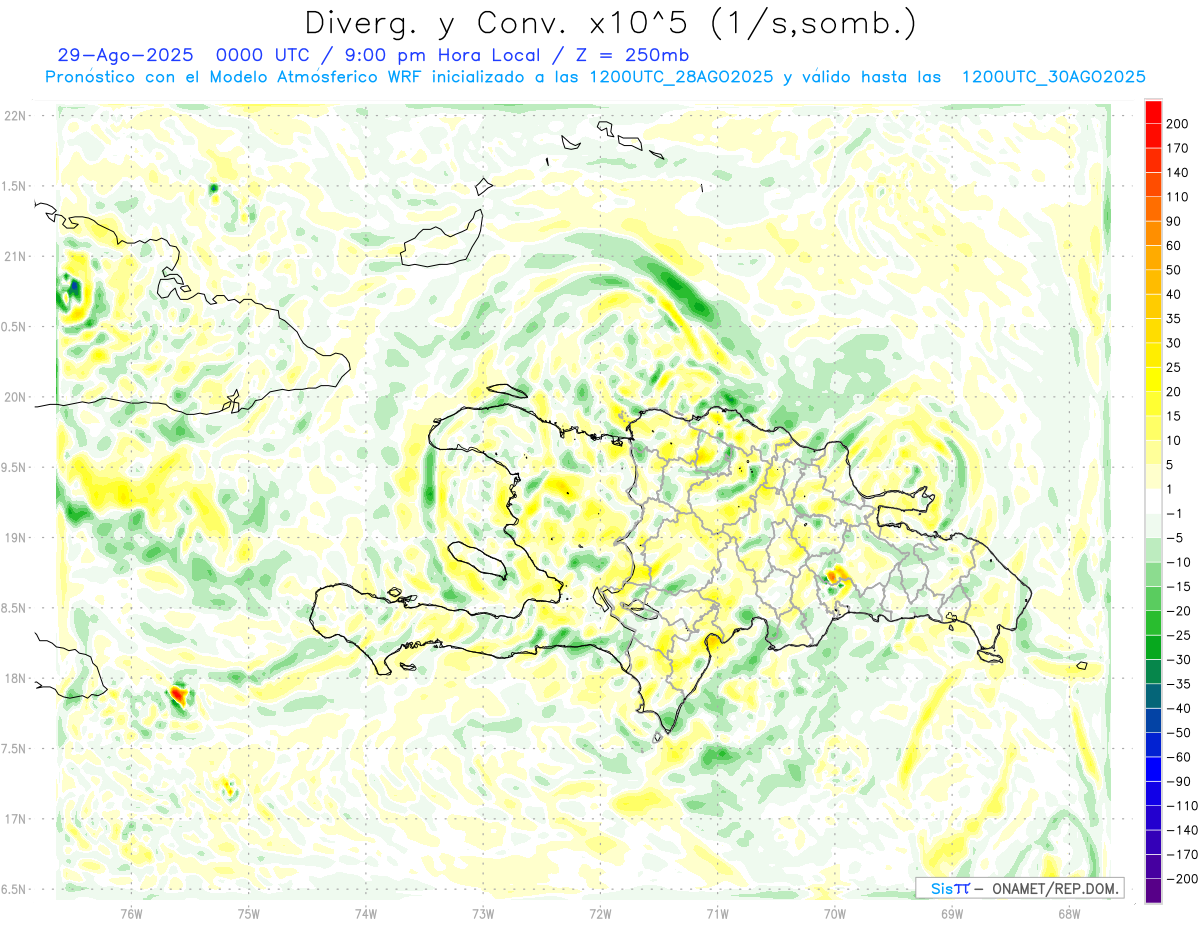Screen dimensions: 1200x927
Task: Click the '35' colorbar label
Action: [1174, 319]
